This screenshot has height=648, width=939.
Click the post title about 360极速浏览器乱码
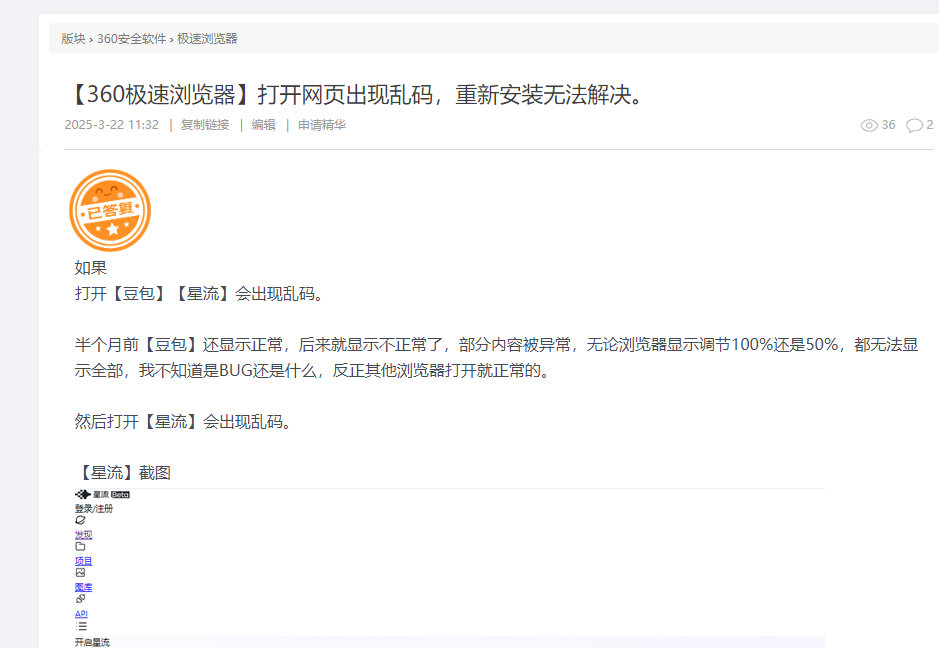(x=355, y=95)
